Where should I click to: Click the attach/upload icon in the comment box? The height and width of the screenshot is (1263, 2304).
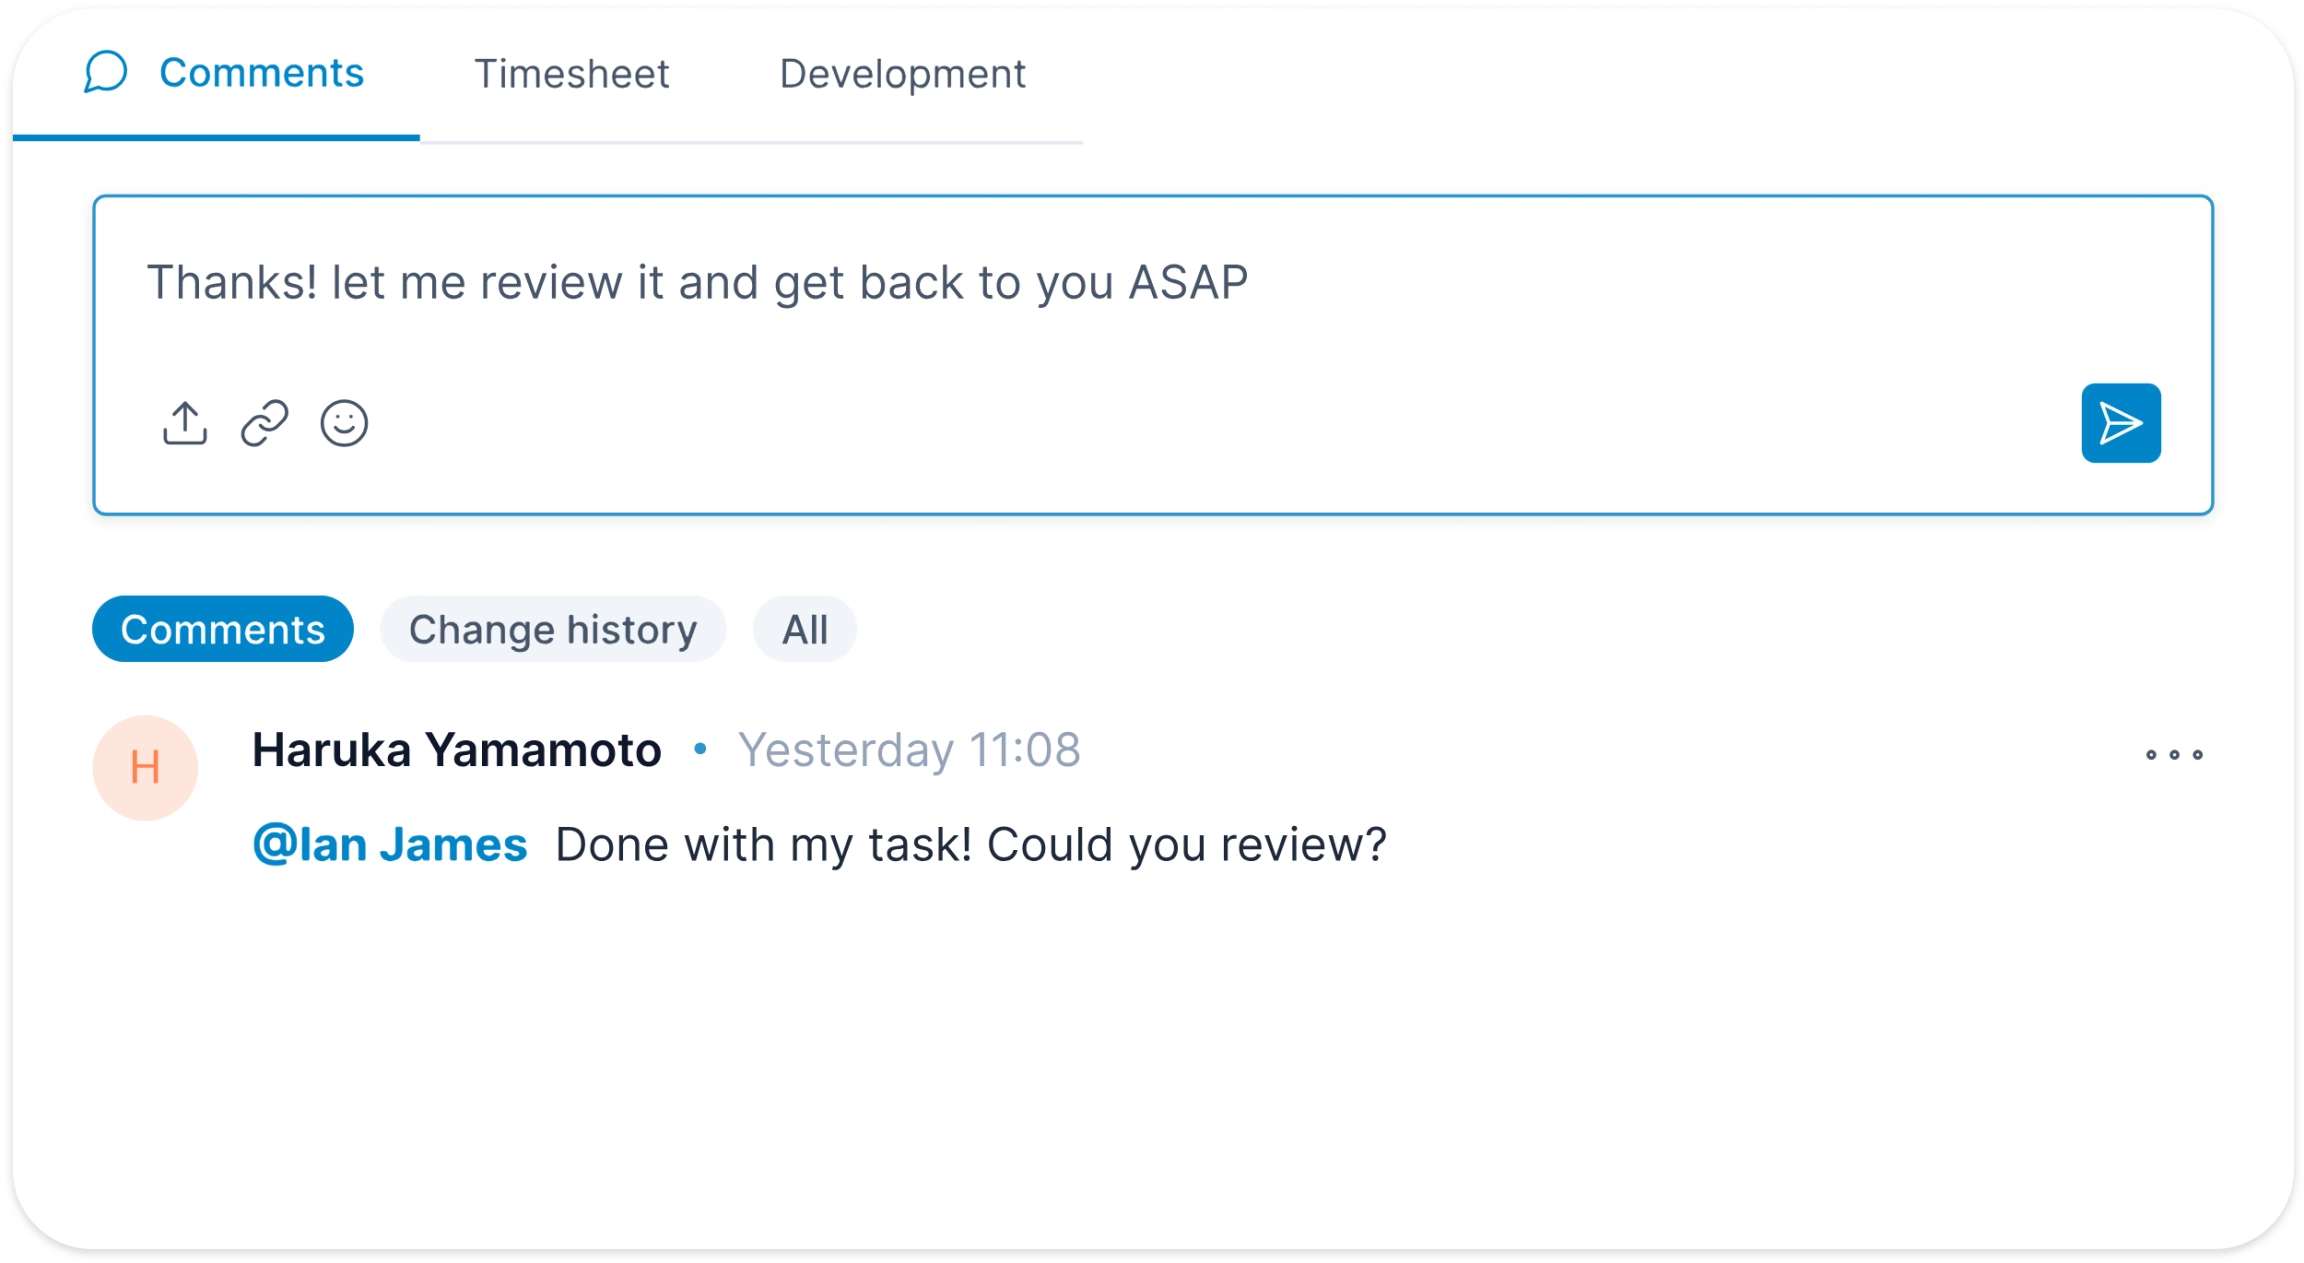pyautogui.click(x=184, y=423)
